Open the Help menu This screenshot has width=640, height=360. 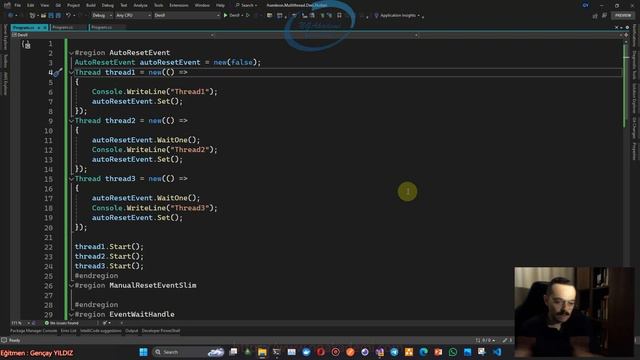[220, 5]
